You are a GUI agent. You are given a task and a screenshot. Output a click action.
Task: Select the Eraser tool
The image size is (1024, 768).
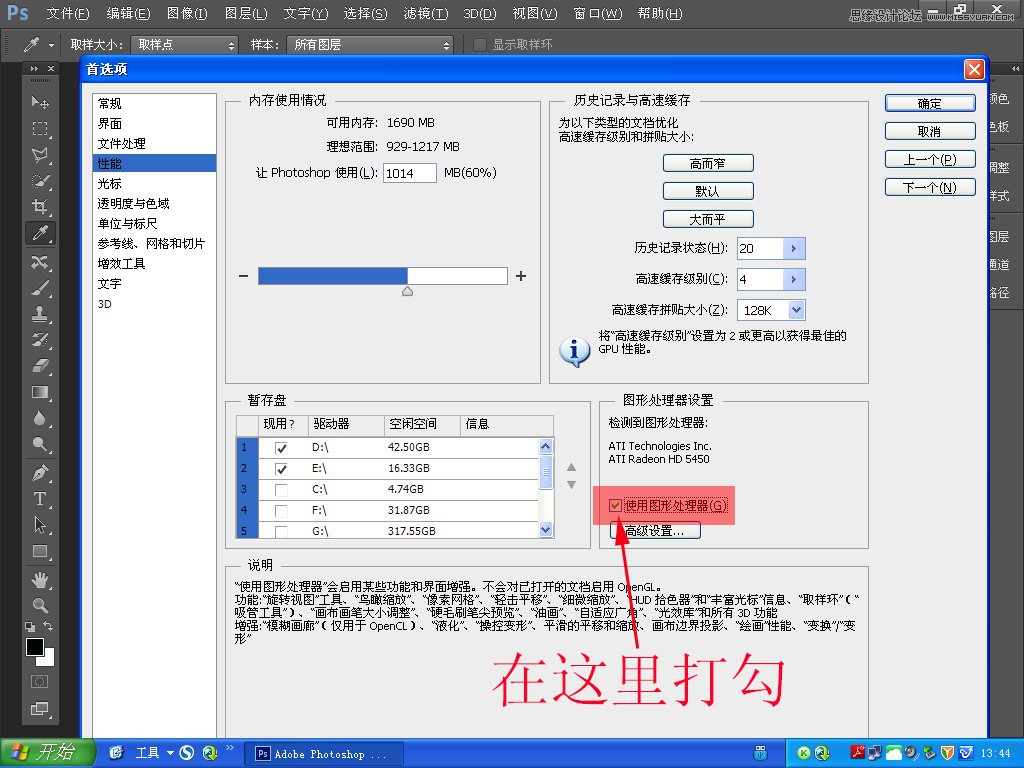pos(40,366)
